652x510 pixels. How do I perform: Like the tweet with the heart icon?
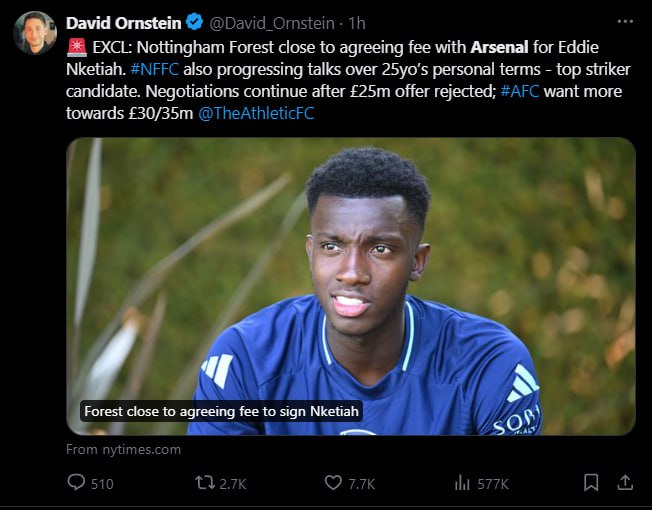tap(334, 483)
